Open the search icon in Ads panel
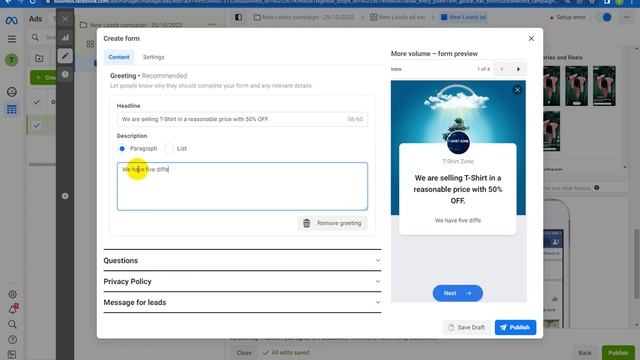Viewport: 640px width, 360px height. [x=36, y=38]
